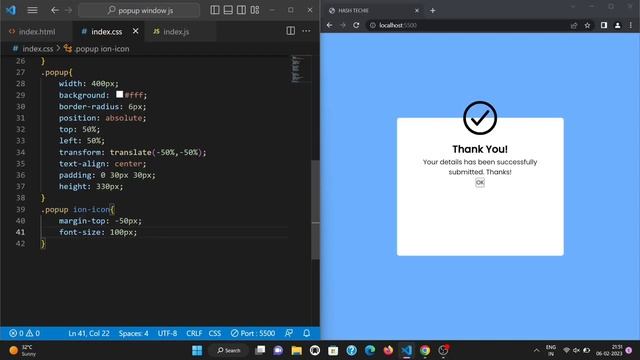The height and width of the screenshot is (360, 640).
Task: Click the code minimap preview
Action: pyautogui.click(x=297, y=69)
